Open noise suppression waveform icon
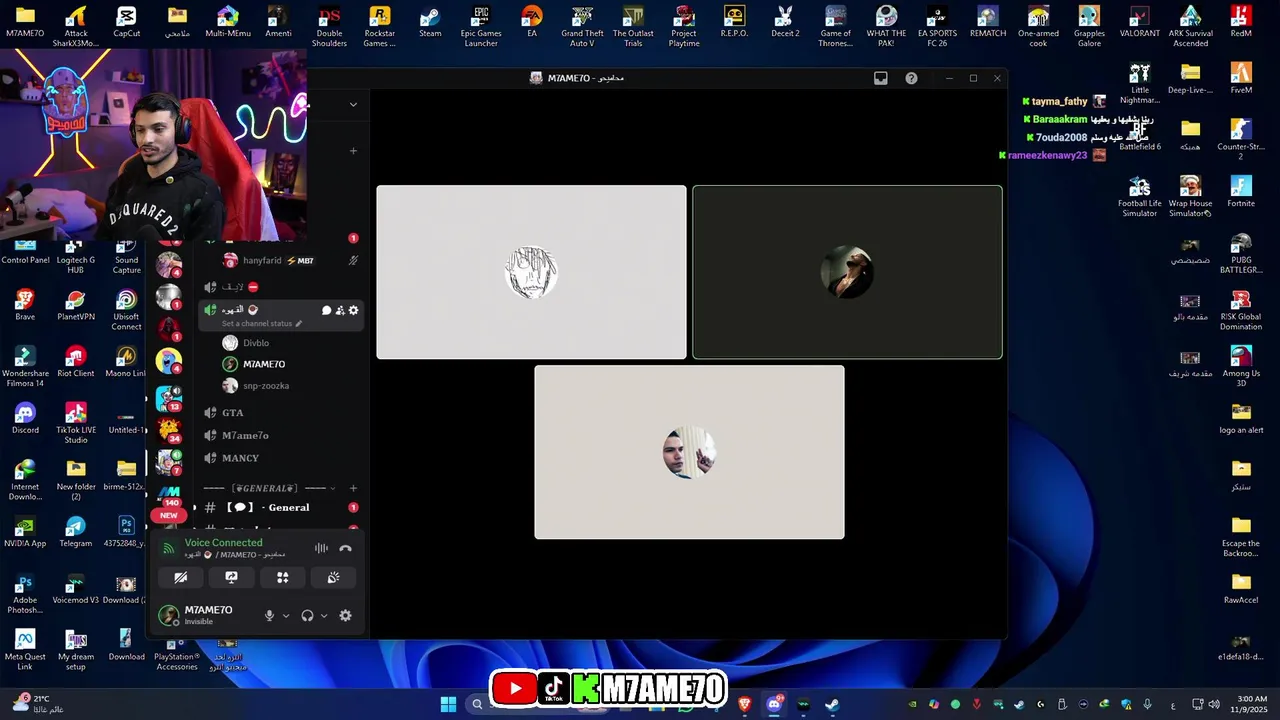This screenshot has width=1280, height=720. tap(321, 548)
